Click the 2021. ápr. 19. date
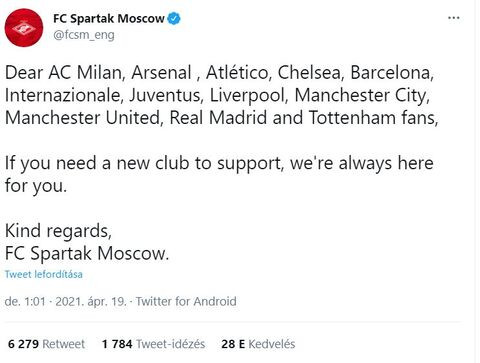This screenshot has width=480, height=363. [x=91, y=301]
